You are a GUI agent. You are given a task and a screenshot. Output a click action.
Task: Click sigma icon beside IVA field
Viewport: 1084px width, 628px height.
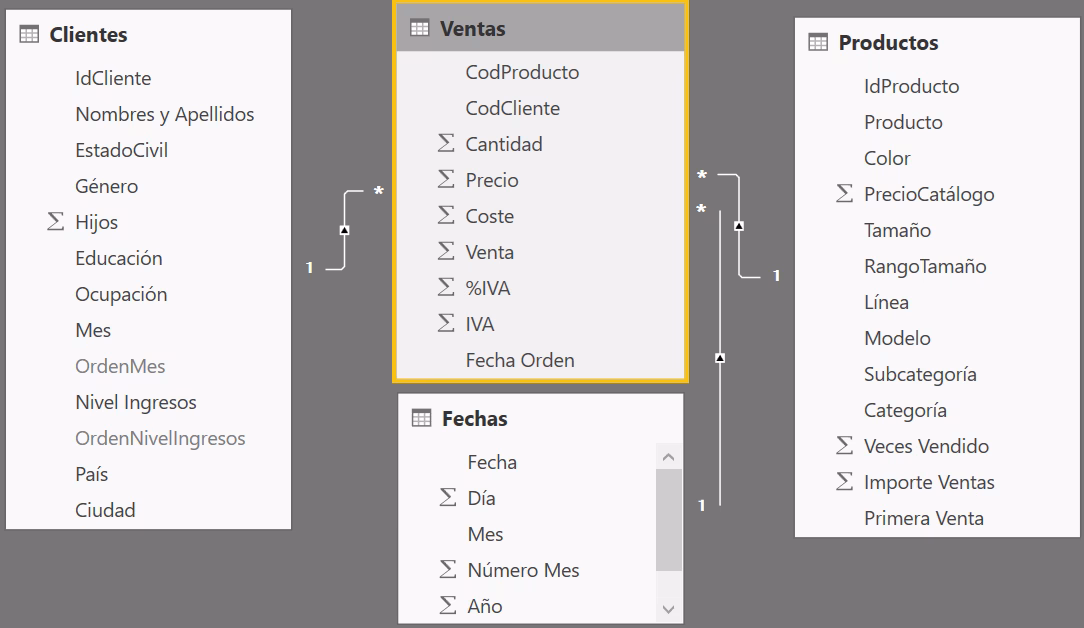[x=446, y=323]
